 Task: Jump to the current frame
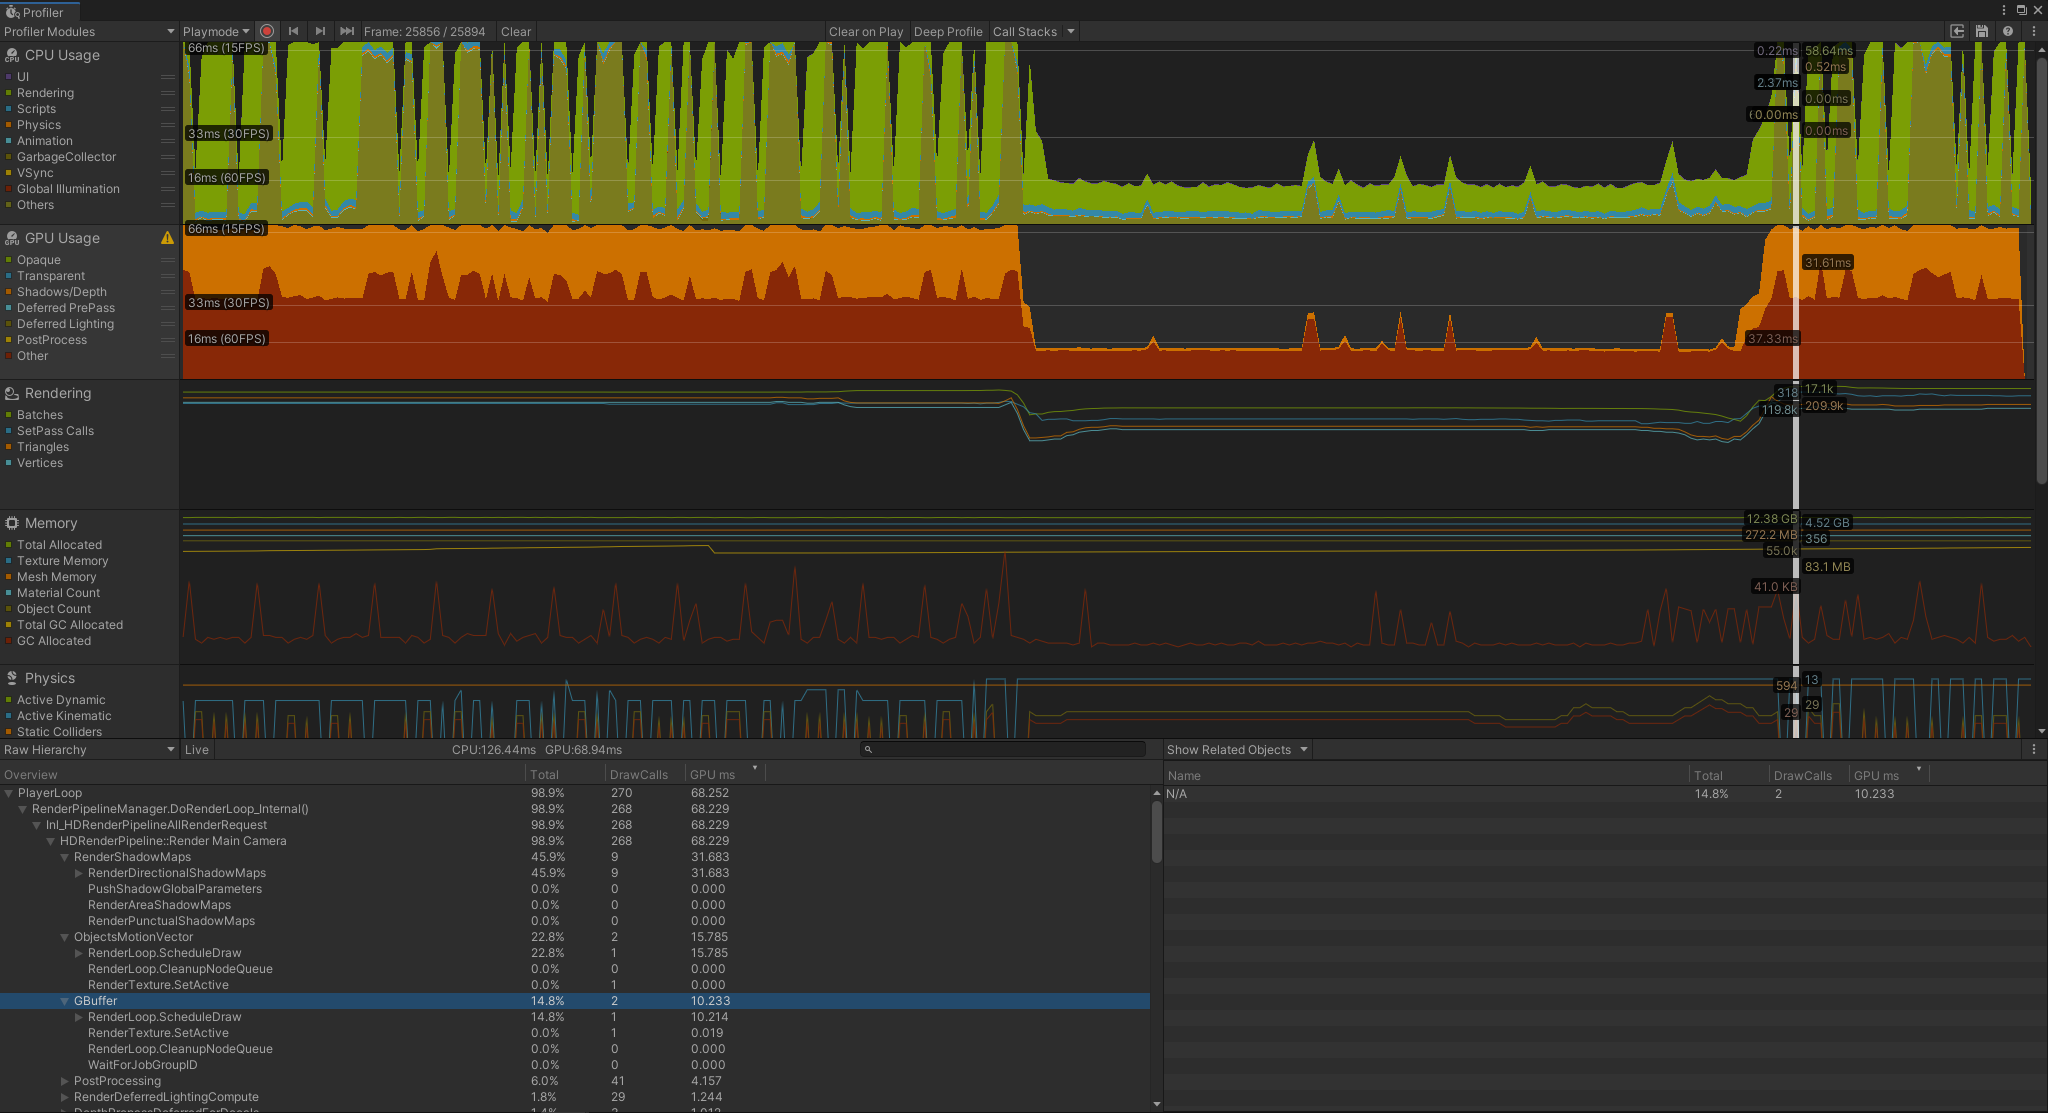click(347, 31)
